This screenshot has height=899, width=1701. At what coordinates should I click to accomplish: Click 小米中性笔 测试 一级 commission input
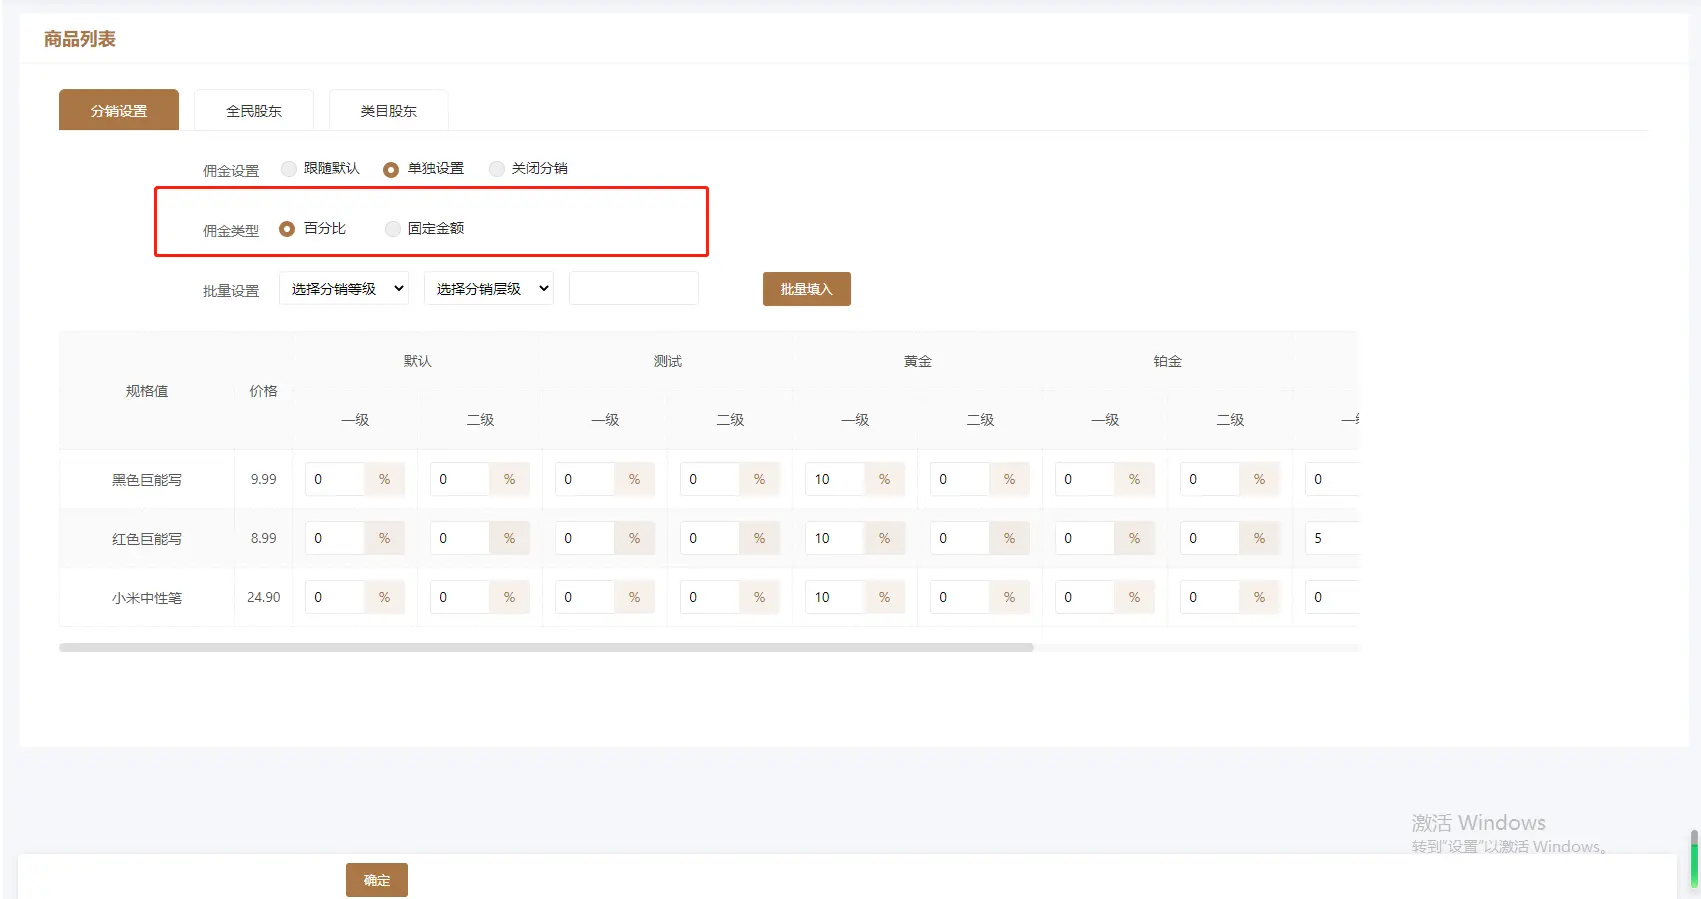tap(584, 598)
